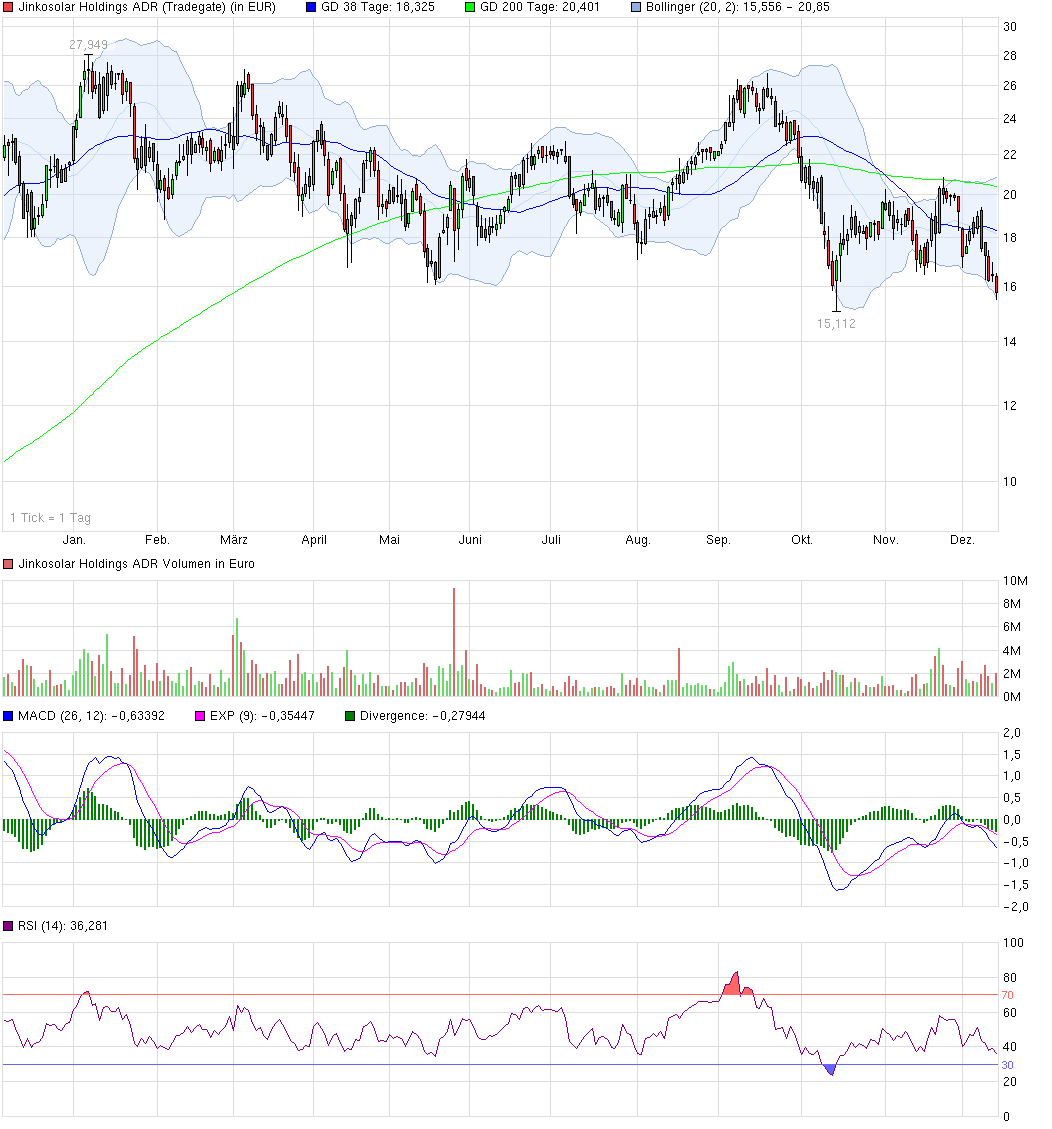This screenshot has width=1052, height=1129.
Task: Click the RSI (14) legend icon
Action: coord(8,925)
